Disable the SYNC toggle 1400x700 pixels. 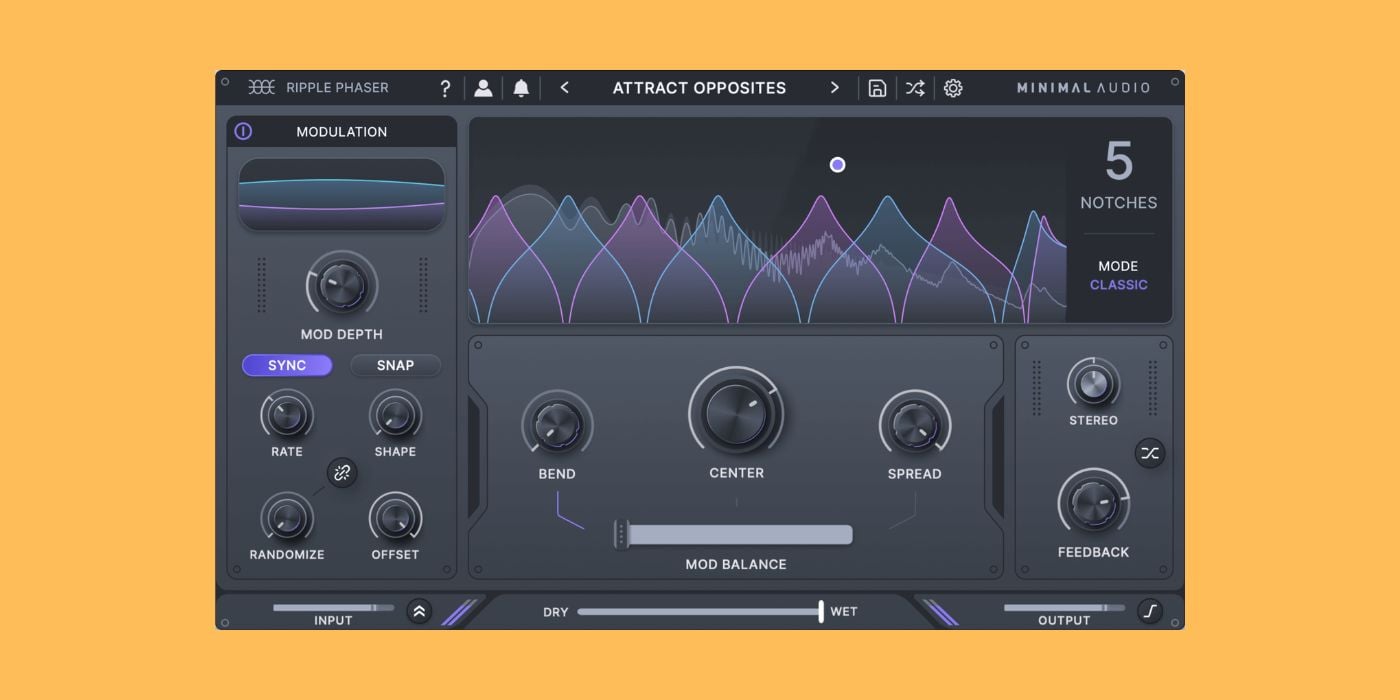point(287,365)
